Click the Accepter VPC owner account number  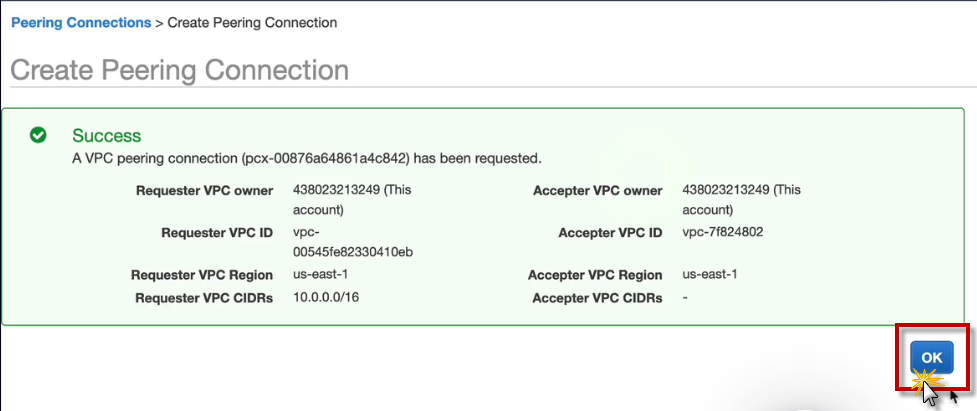pos(726,190)
